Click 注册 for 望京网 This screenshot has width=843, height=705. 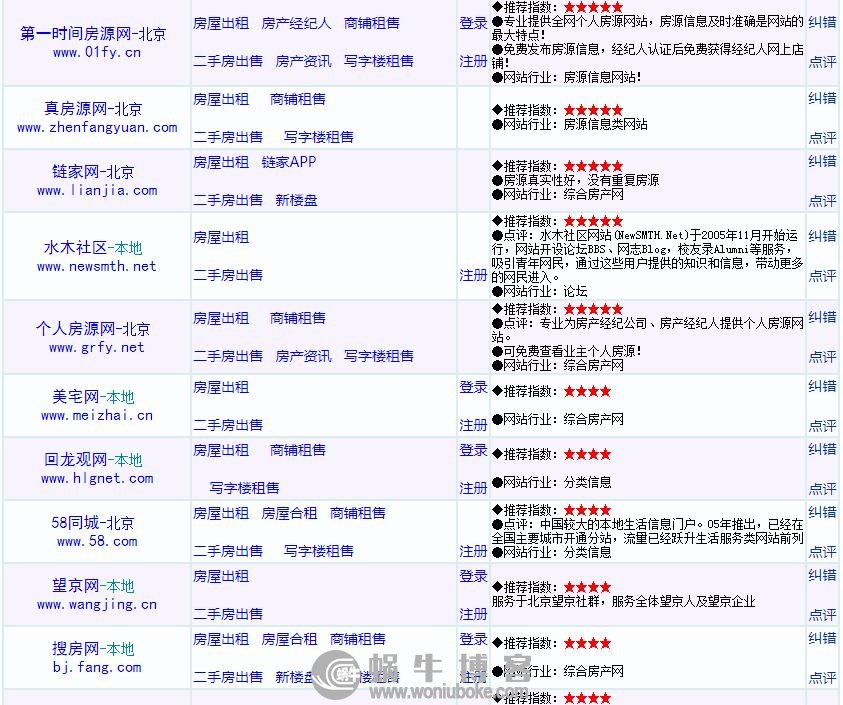coord(473,614)
